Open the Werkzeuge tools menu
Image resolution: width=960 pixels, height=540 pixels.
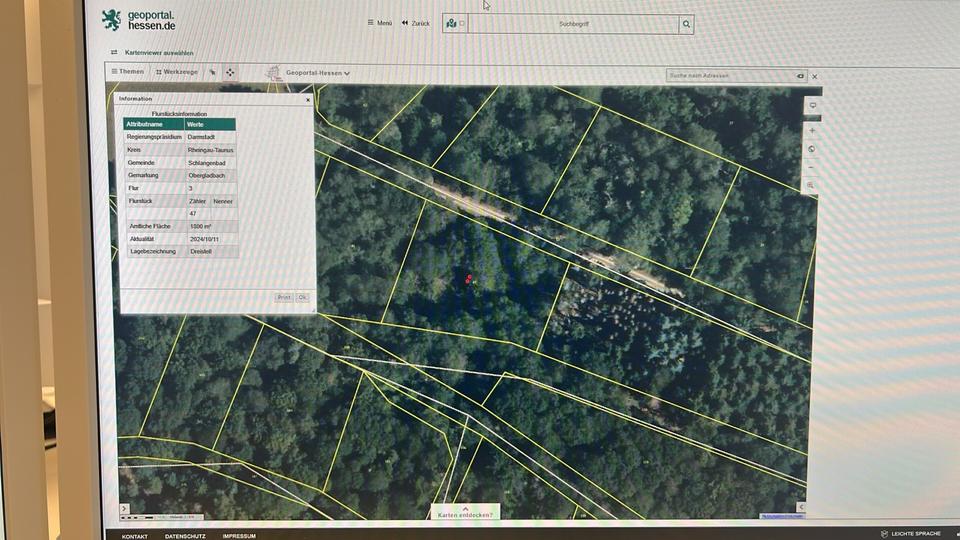pos(177,72)
